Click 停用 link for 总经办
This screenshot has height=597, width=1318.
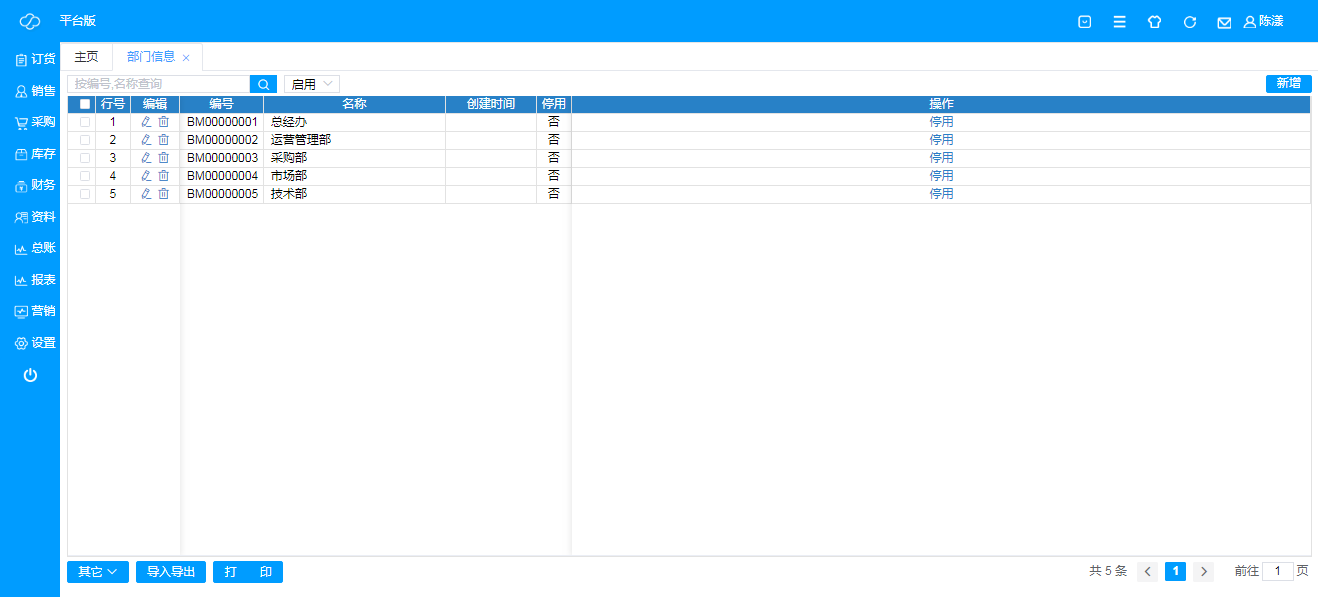(x=941, y=122)
